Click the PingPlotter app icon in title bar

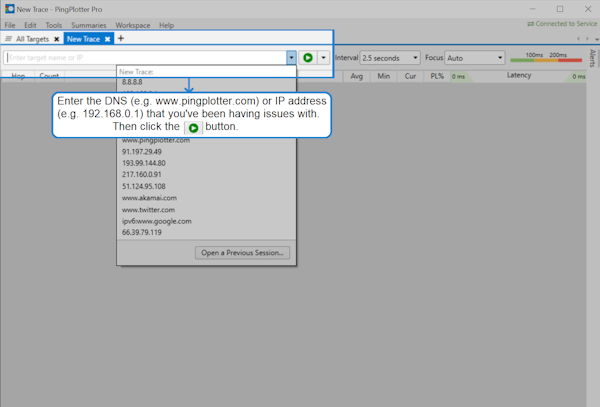[9, 8]
